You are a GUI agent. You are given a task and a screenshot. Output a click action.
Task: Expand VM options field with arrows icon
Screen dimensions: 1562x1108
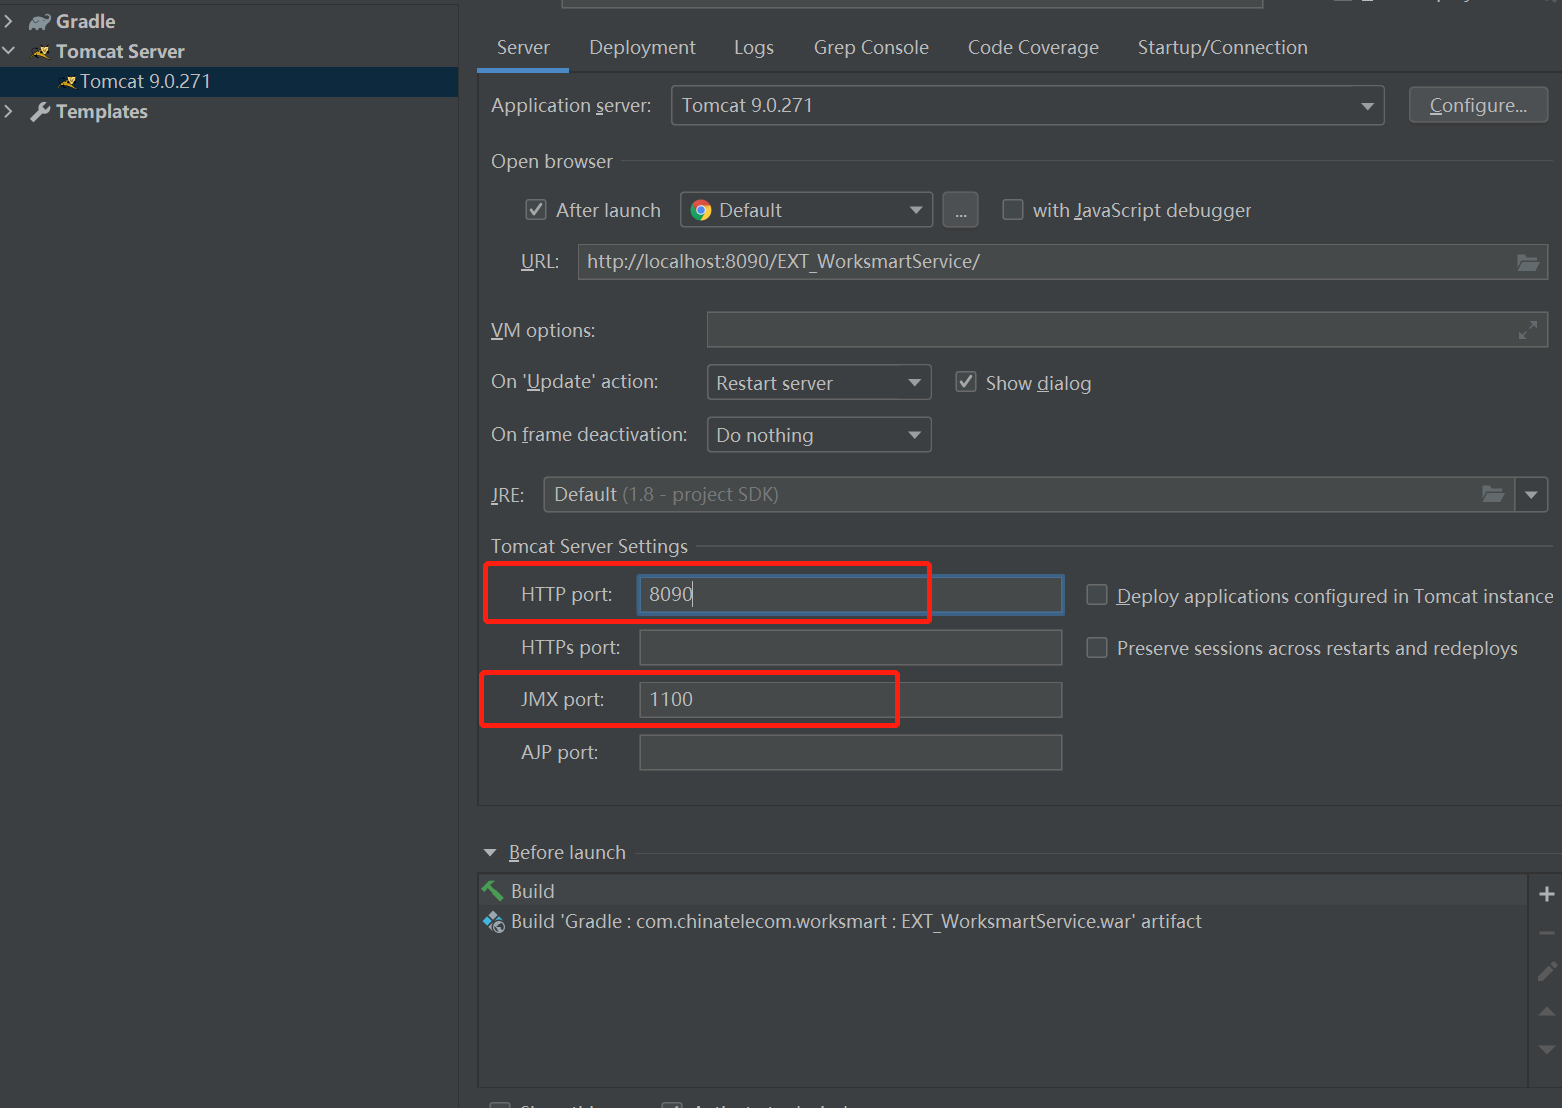[x=1528, y=330]
